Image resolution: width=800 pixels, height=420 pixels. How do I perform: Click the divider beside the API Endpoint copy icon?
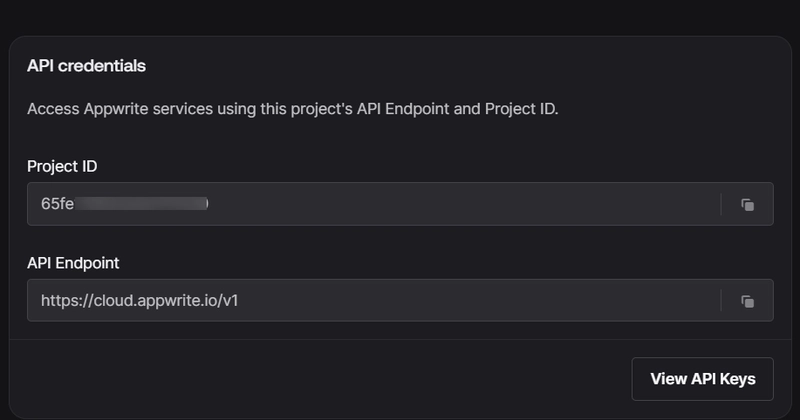(x=721, y=300)
